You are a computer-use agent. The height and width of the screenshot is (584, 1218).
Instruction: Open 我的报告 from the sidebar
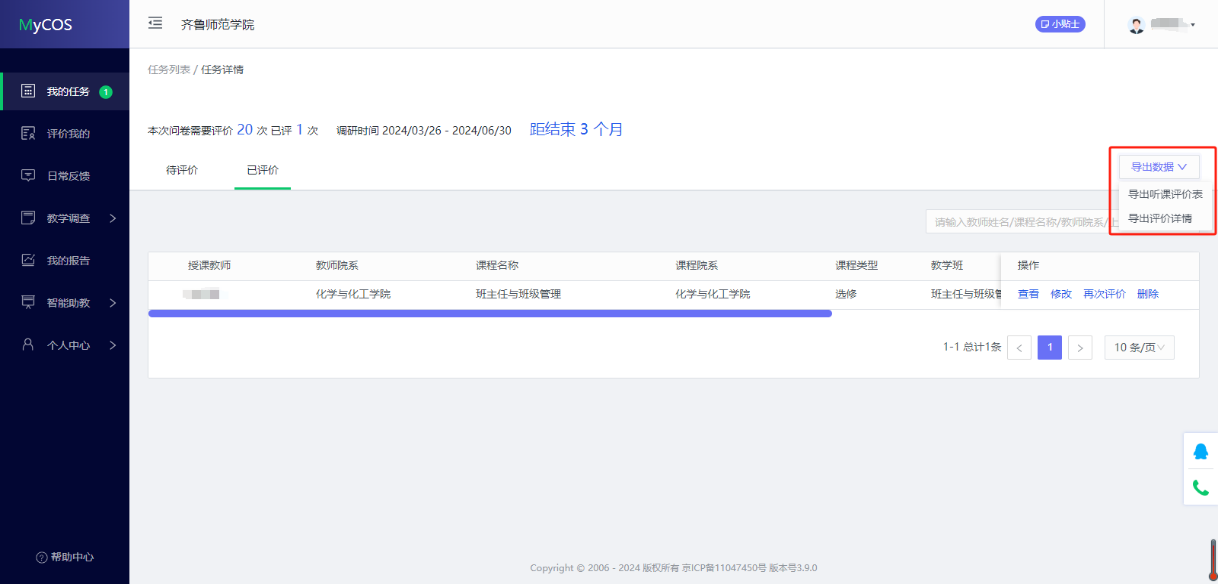pyautogui.click(x=67, y=261)
